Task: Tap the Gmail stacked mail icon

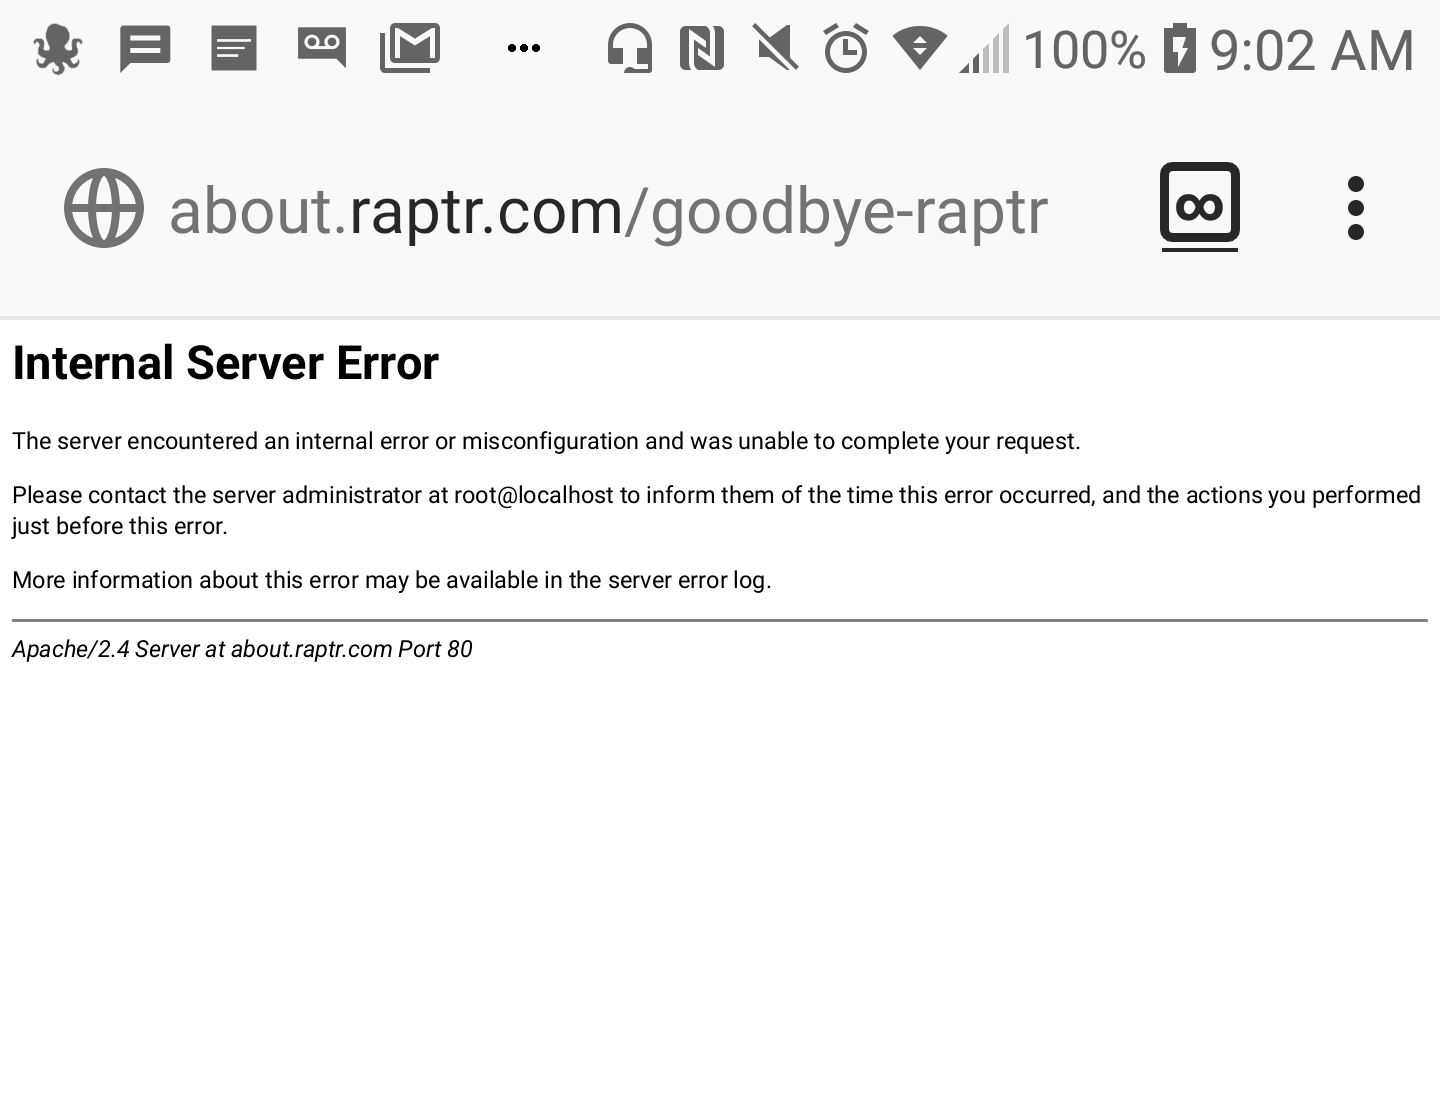Action: click(410, 49)
